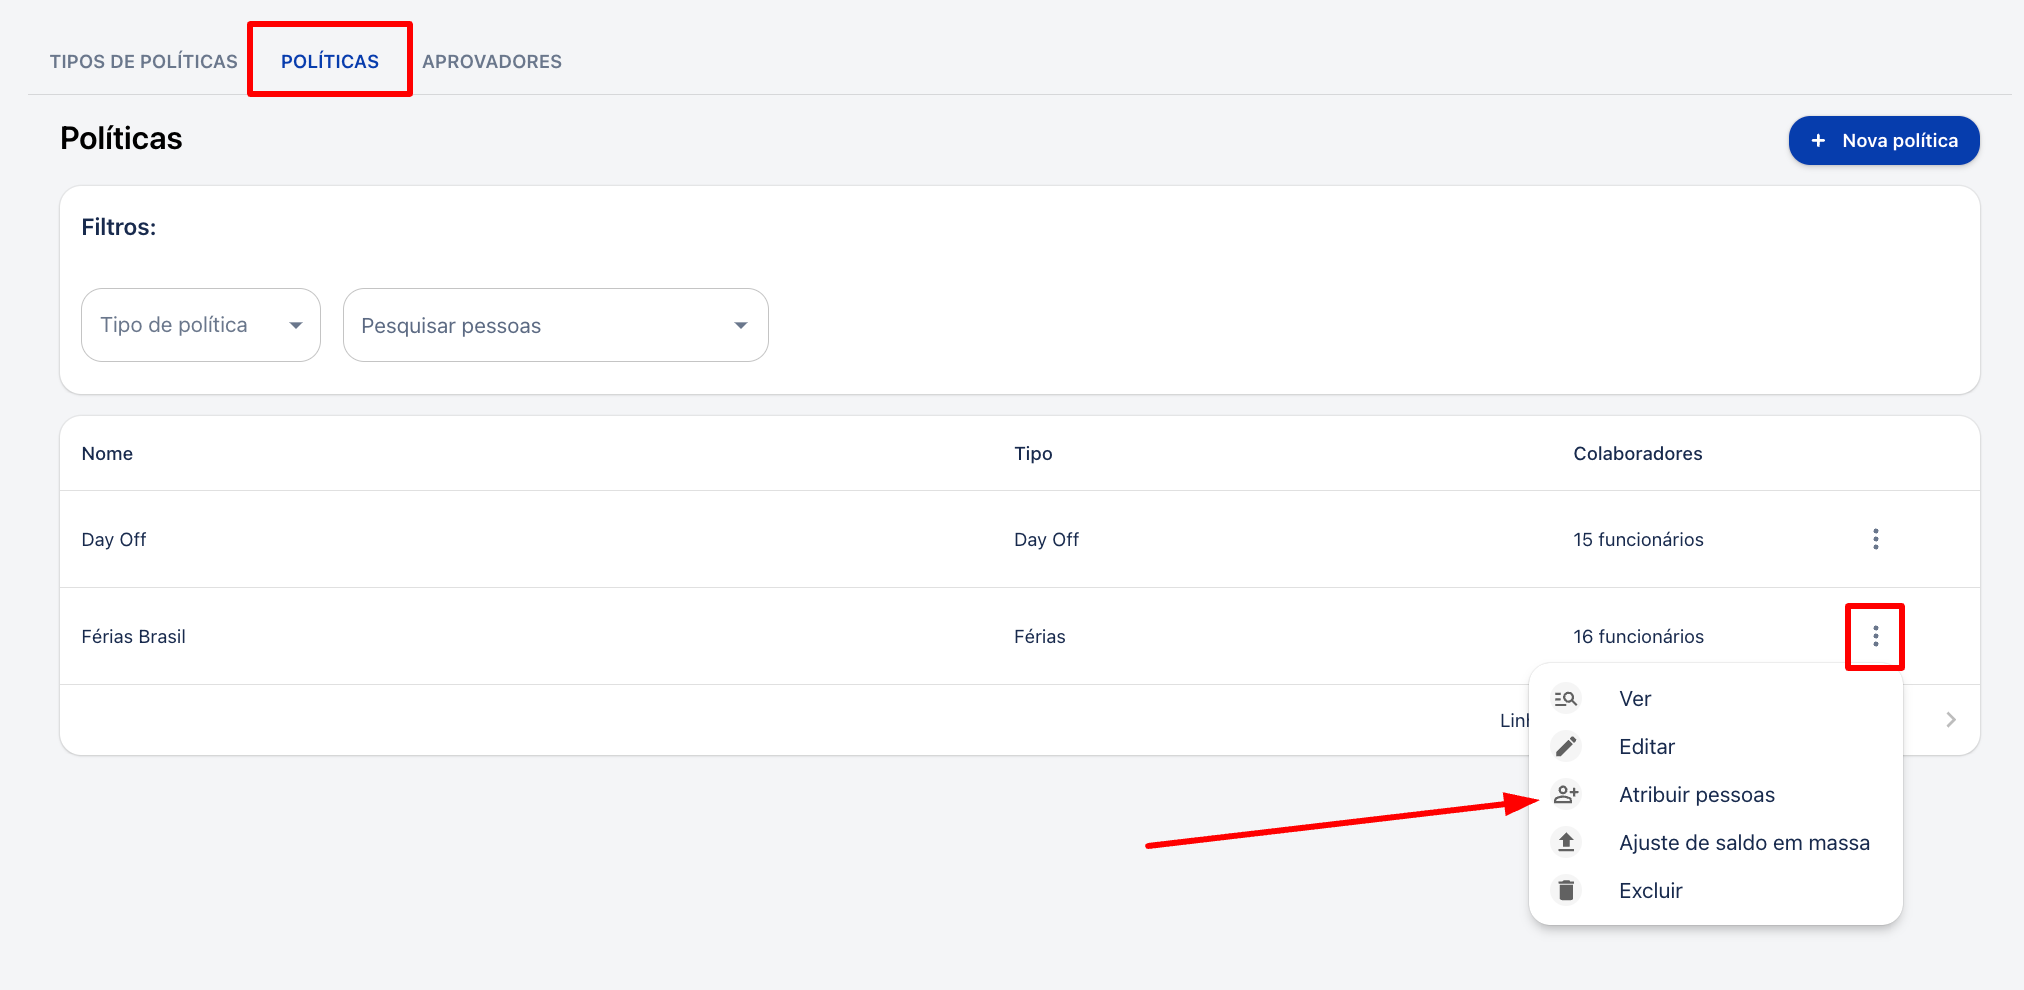
Task: Choose Excluir from the context menu
Action: pos(1716,891)
